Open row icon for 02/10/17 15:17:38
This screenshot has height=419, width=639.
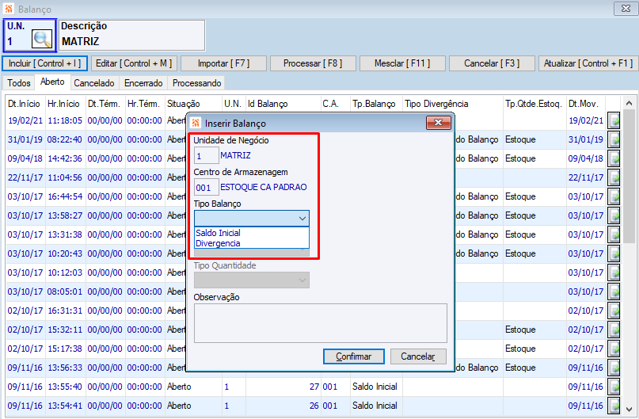click(x=613, y=349)
